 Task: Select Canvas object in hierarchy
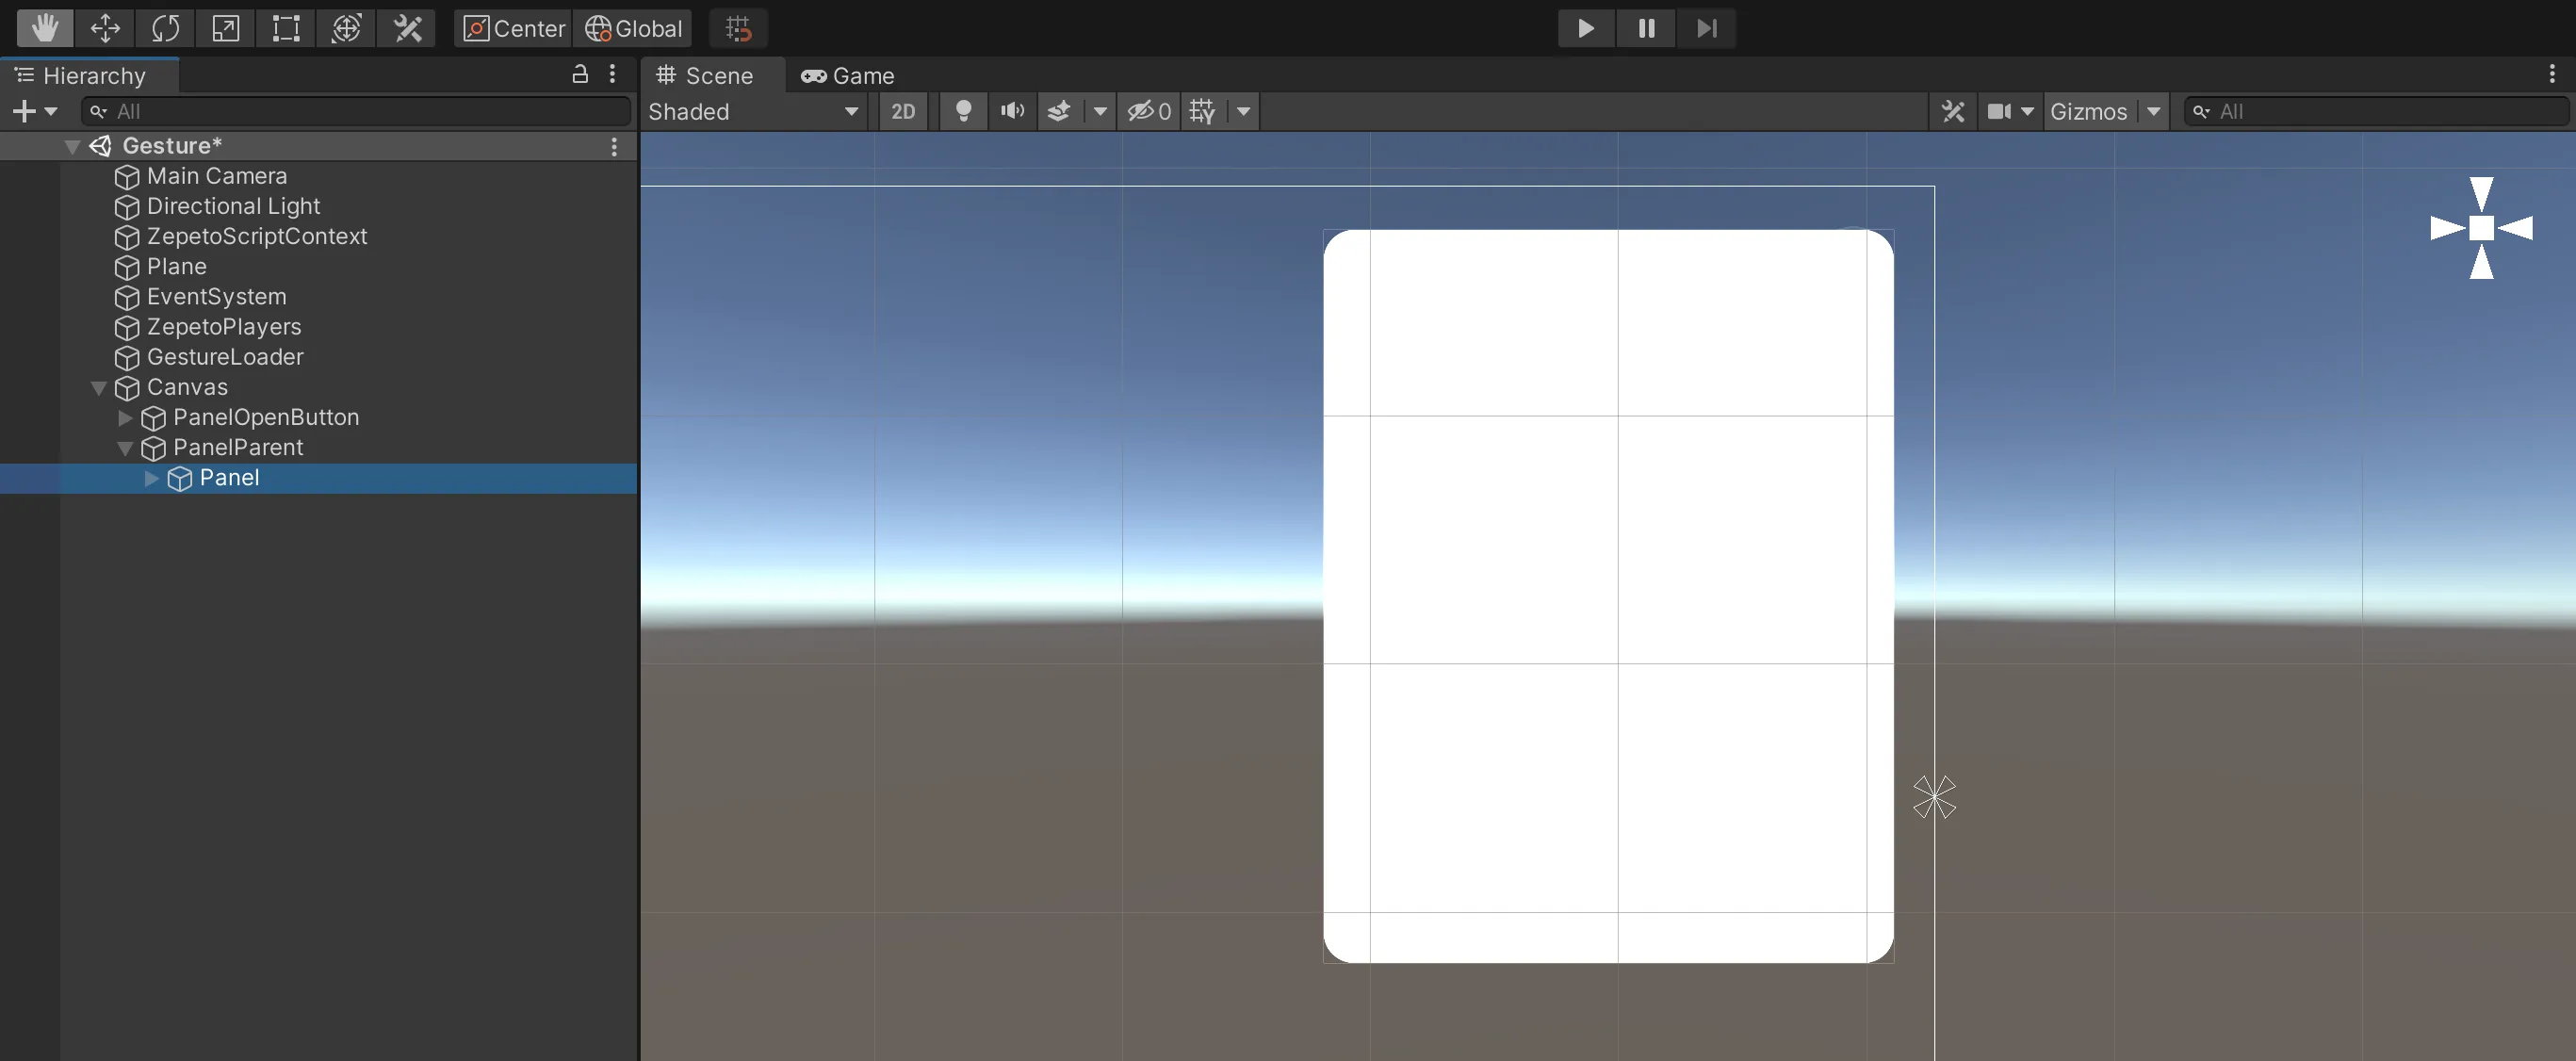[x=186, y=387]
